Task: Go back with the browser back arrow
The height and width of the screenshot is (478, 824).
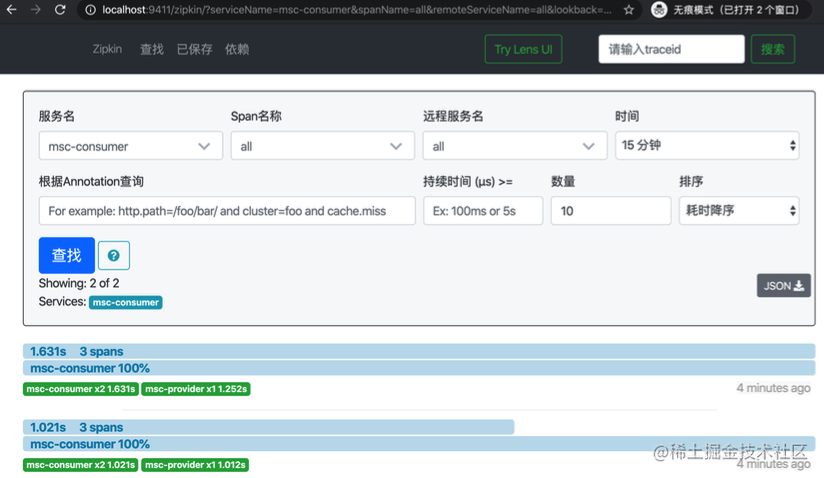Action: (11, 9)
